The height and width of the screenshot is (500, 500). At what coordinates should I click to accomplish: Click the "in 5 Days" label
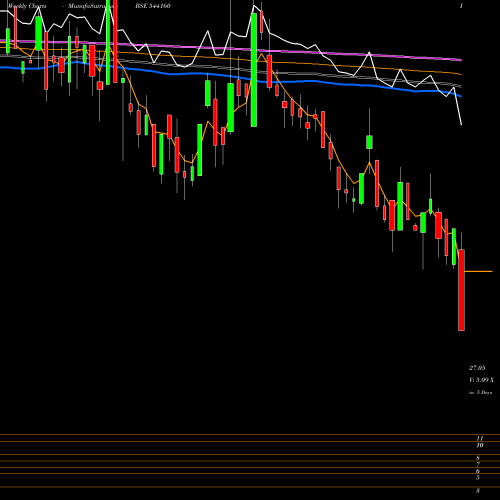point(480,392)
